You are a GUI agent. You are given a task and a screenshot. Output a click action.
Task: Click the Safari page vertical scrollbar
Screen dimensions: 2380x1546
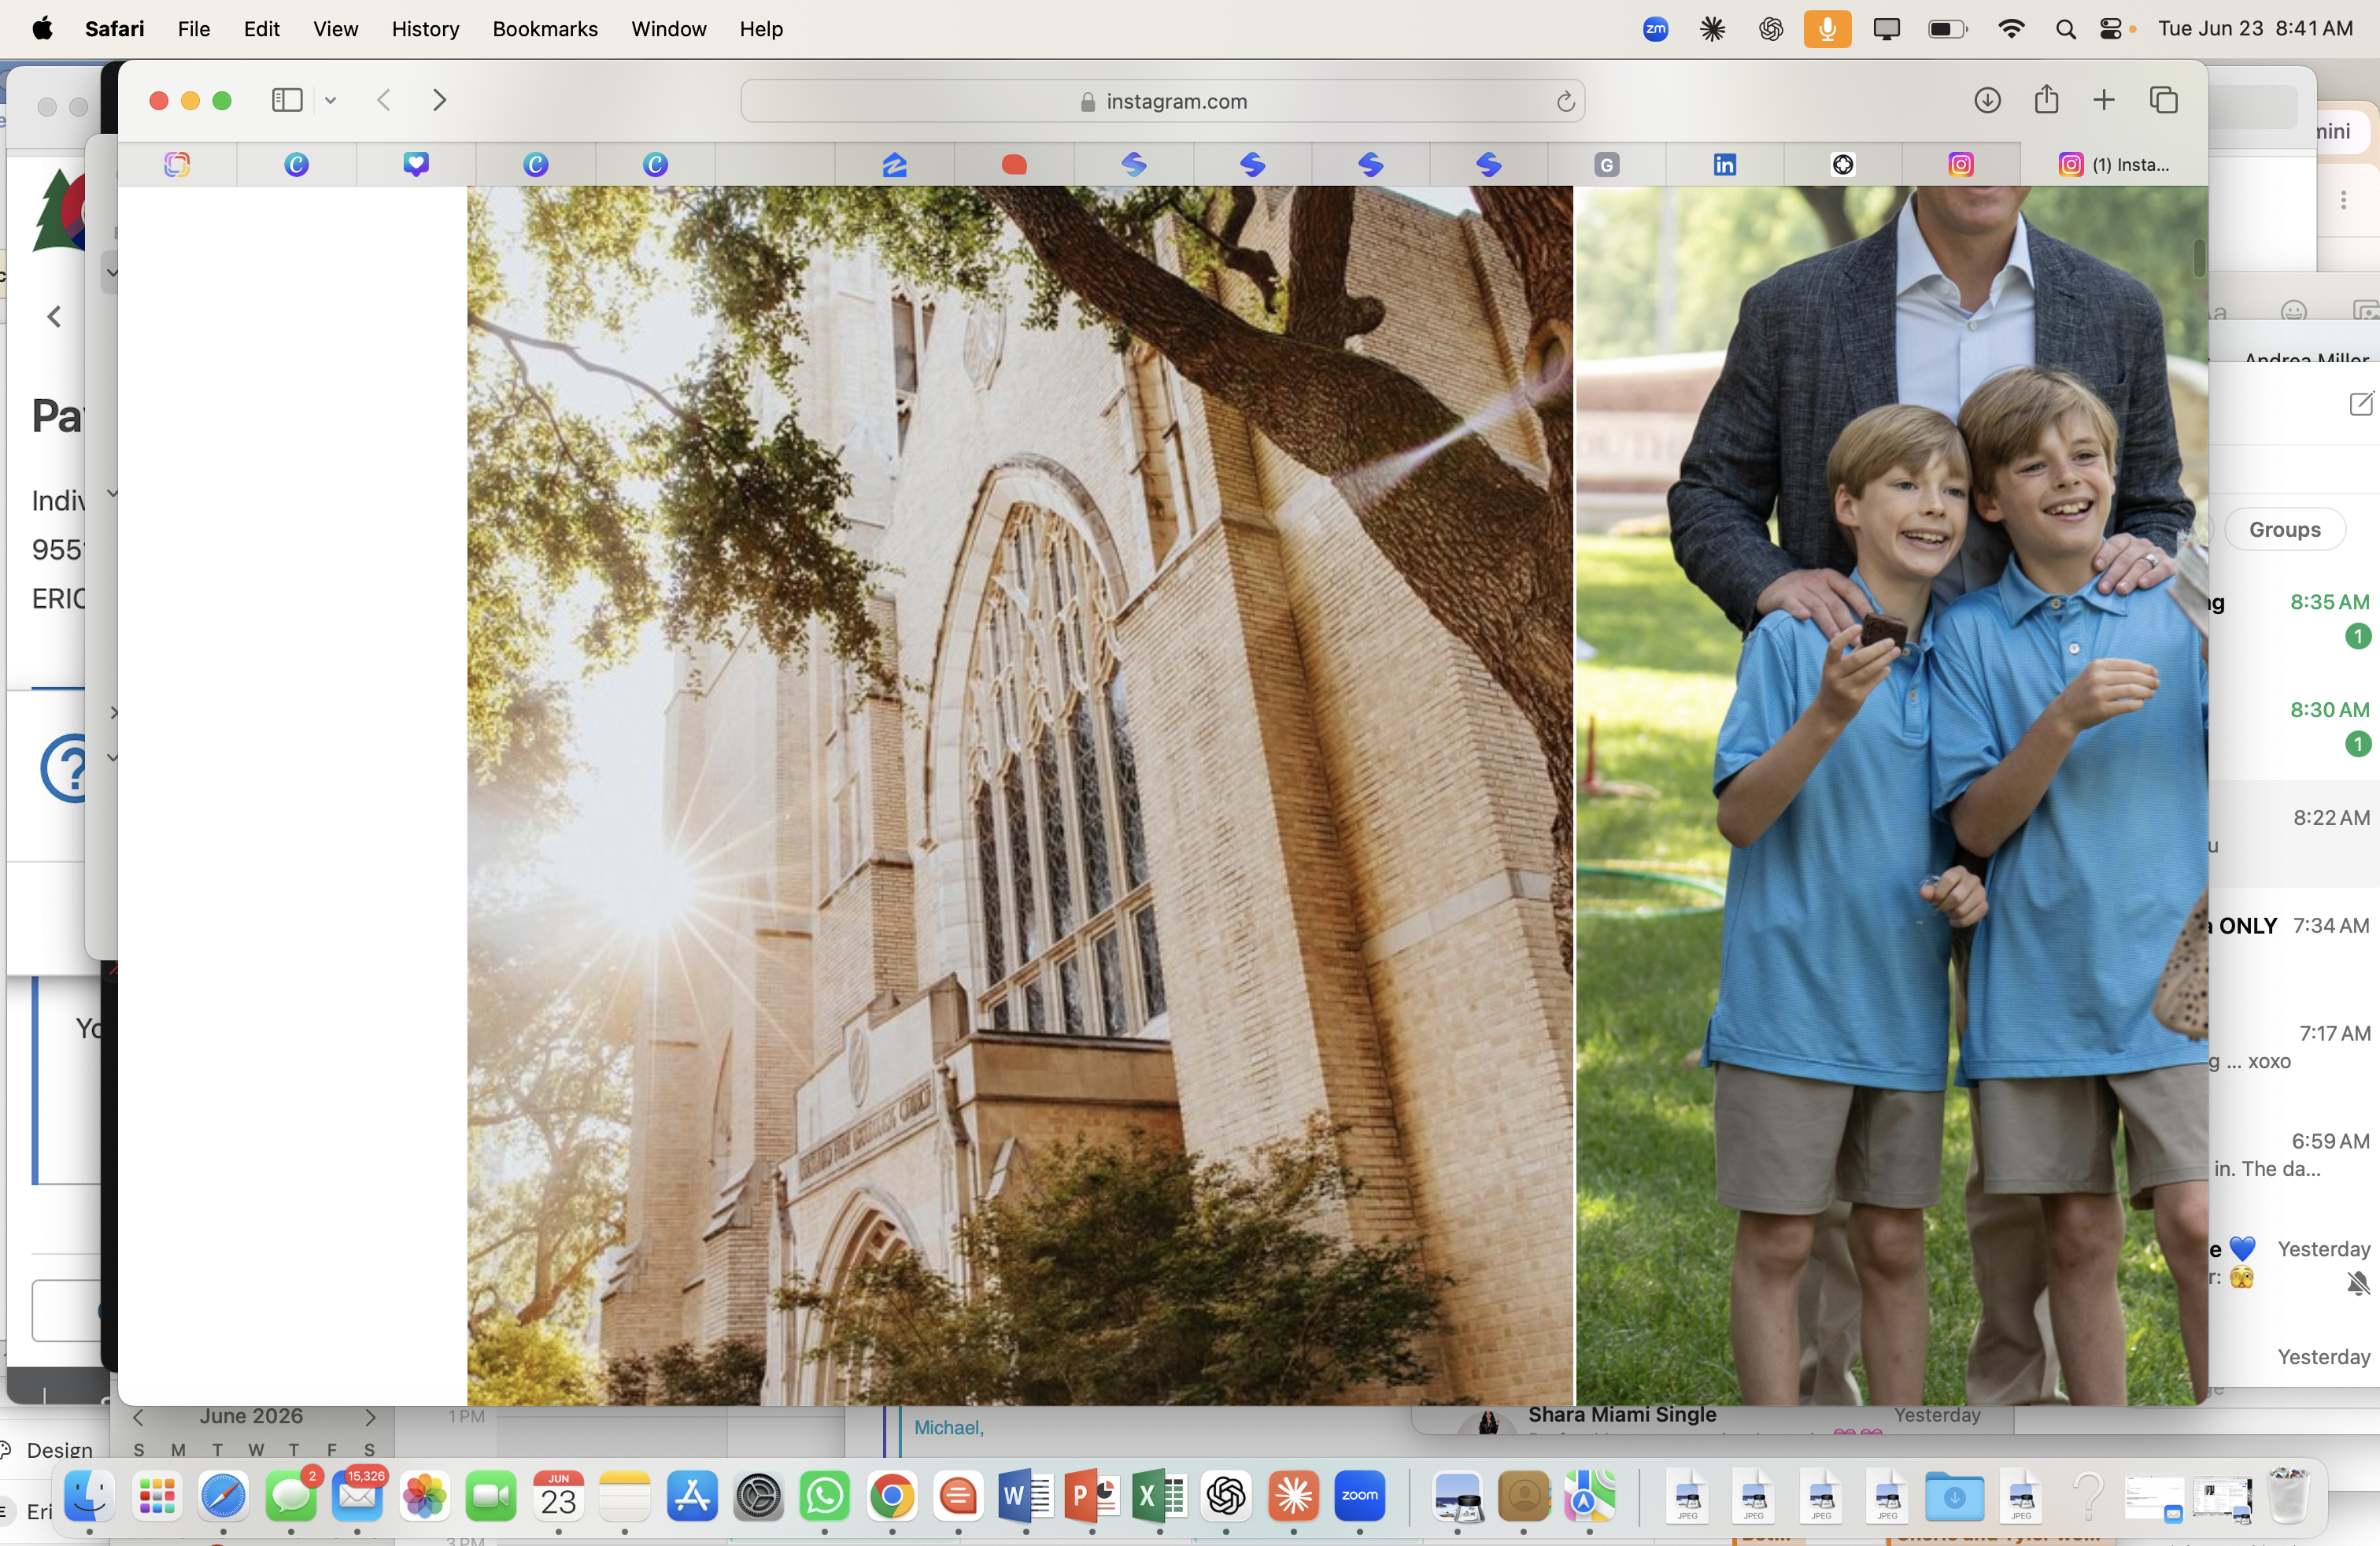tap(2198, 259)
